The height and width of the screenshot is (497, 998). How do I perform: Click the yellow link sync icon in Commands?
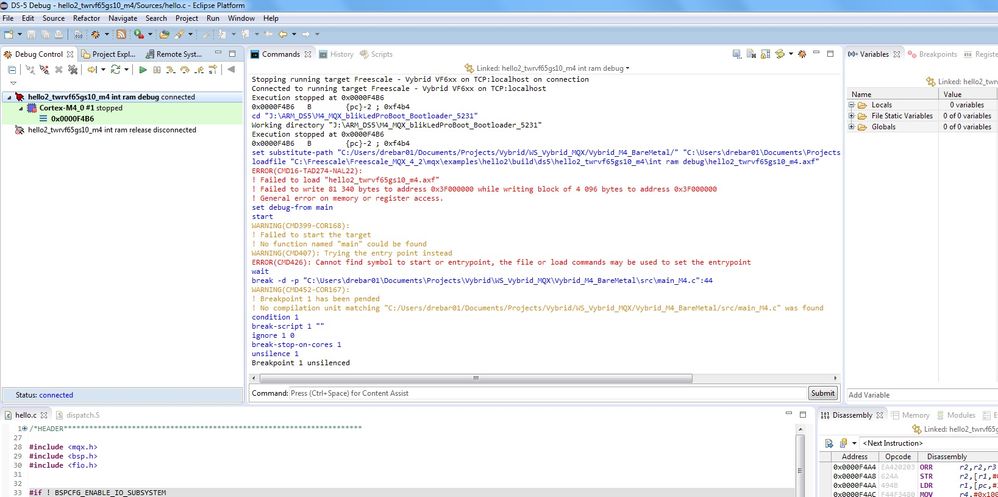tap(780, 54)
